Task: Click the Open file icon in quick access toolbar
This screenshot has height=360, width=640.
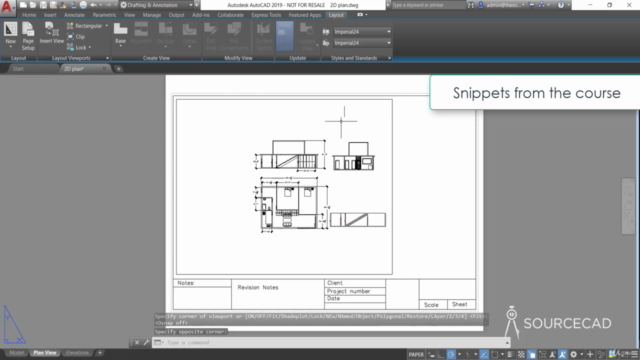Action: [x=33, y=5]
